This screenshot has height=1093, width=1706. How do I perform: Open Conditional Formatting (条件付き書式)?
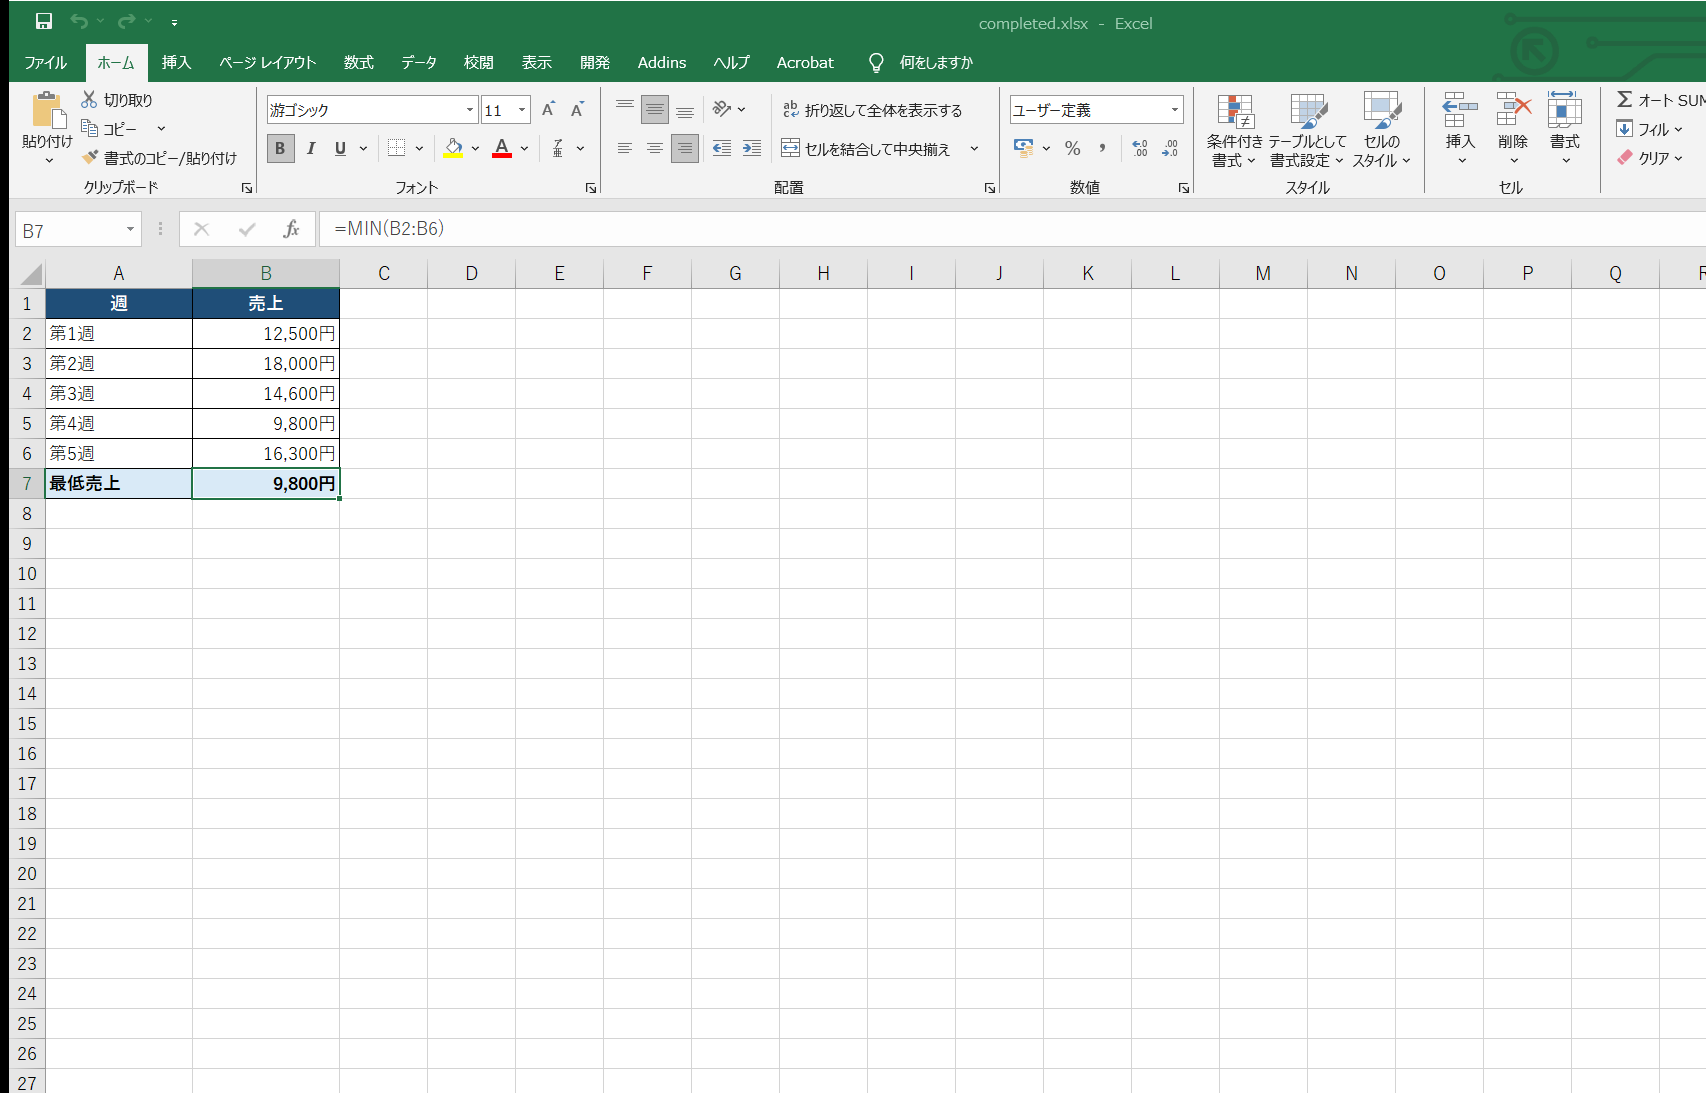click(x=1235, y=130)
